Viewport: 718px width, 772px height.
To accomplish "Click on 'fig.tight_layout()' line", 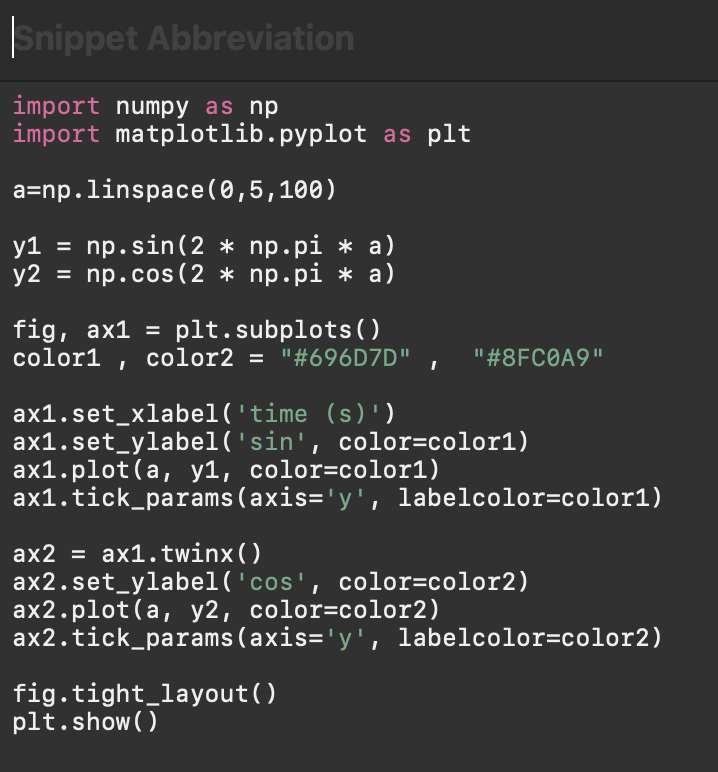I will 145,695.
